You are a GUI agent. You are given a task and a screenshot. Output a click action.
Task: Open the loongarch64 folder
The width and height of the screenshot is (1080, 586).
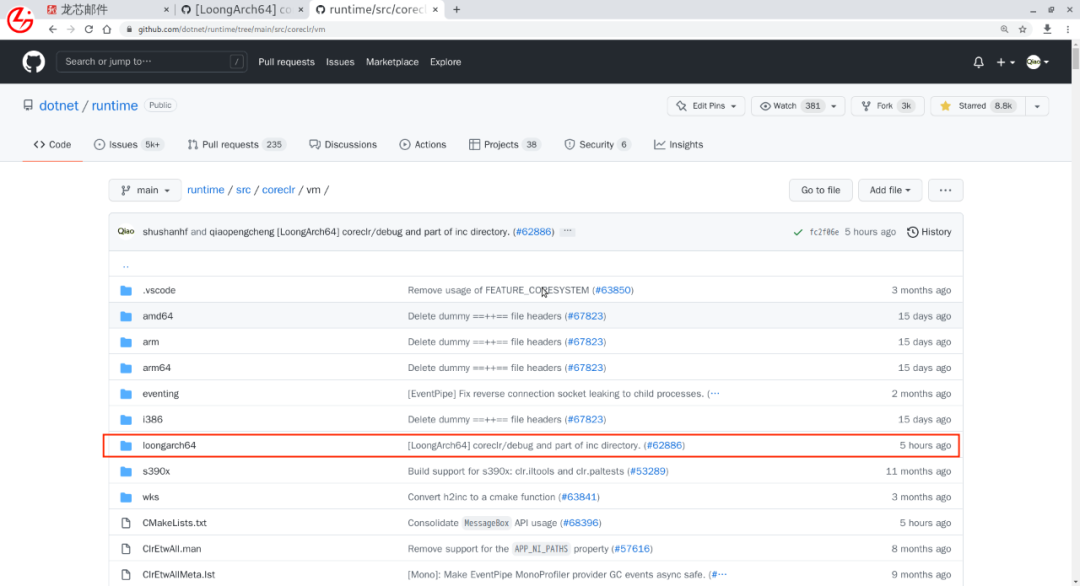tap(169, 445)
